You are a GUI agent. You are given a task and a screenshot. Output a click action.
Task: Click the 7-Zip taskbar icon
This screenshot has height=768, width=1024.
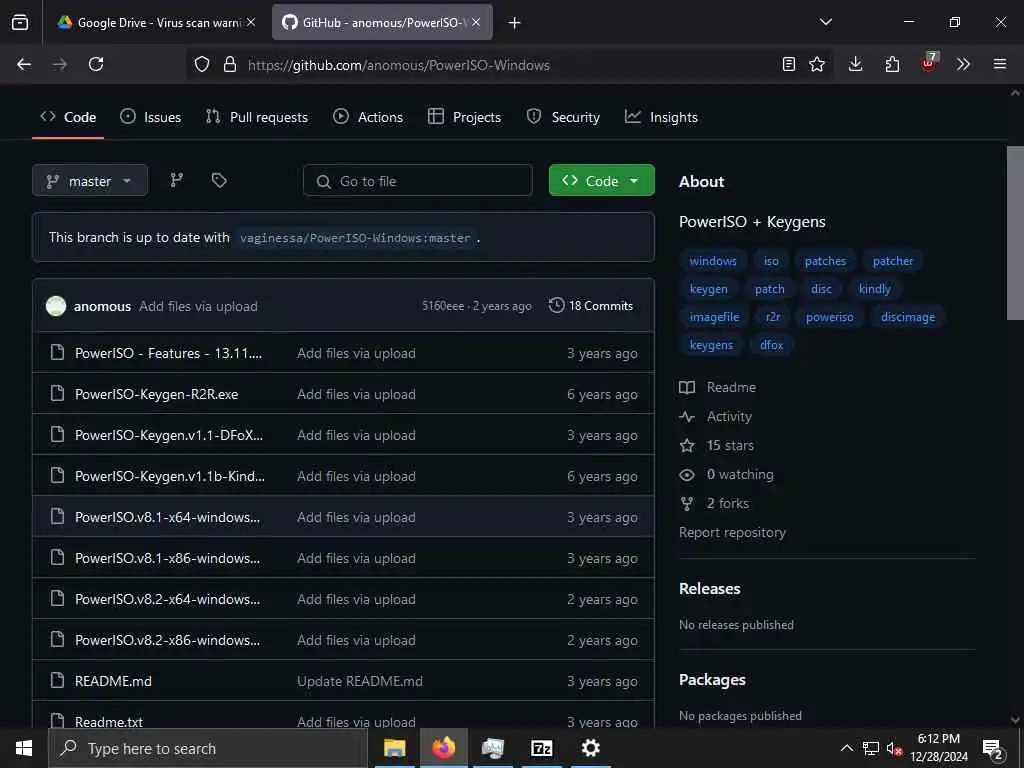541,748
